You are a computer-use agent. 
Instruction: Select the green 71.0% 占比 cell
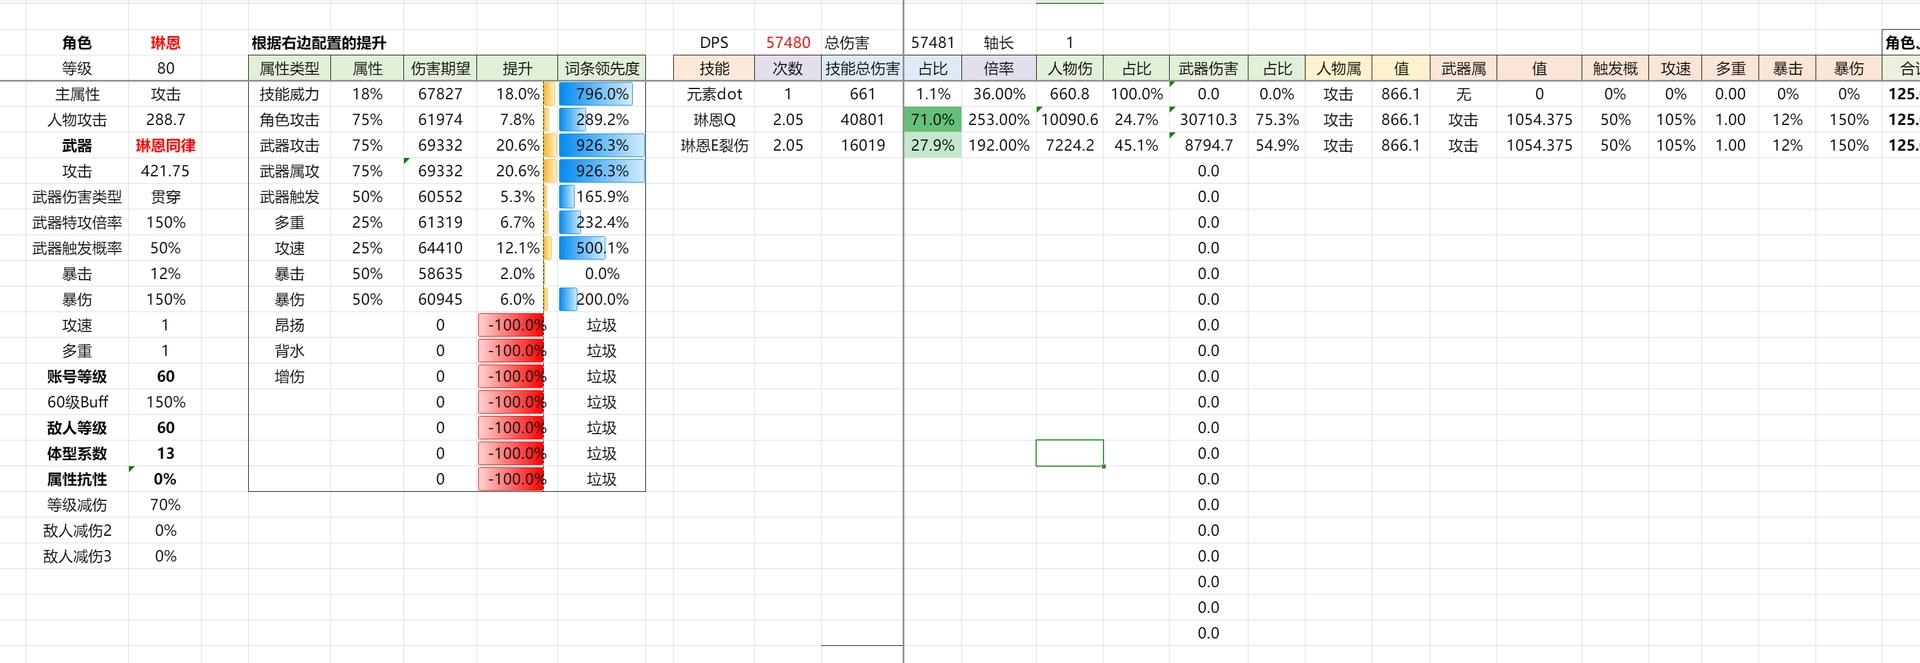(932, 120)
